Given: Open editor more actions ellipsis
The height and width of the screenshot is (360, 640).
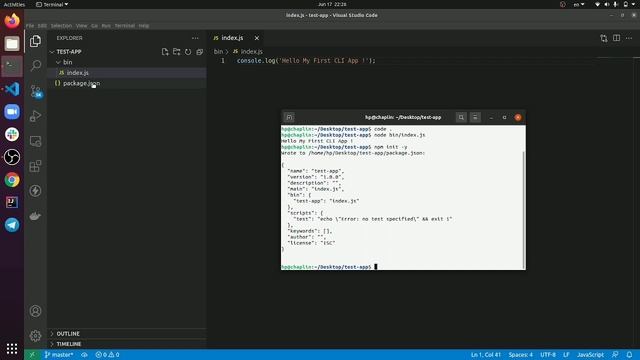Looking at the screenshot, I should coord(629,38).
